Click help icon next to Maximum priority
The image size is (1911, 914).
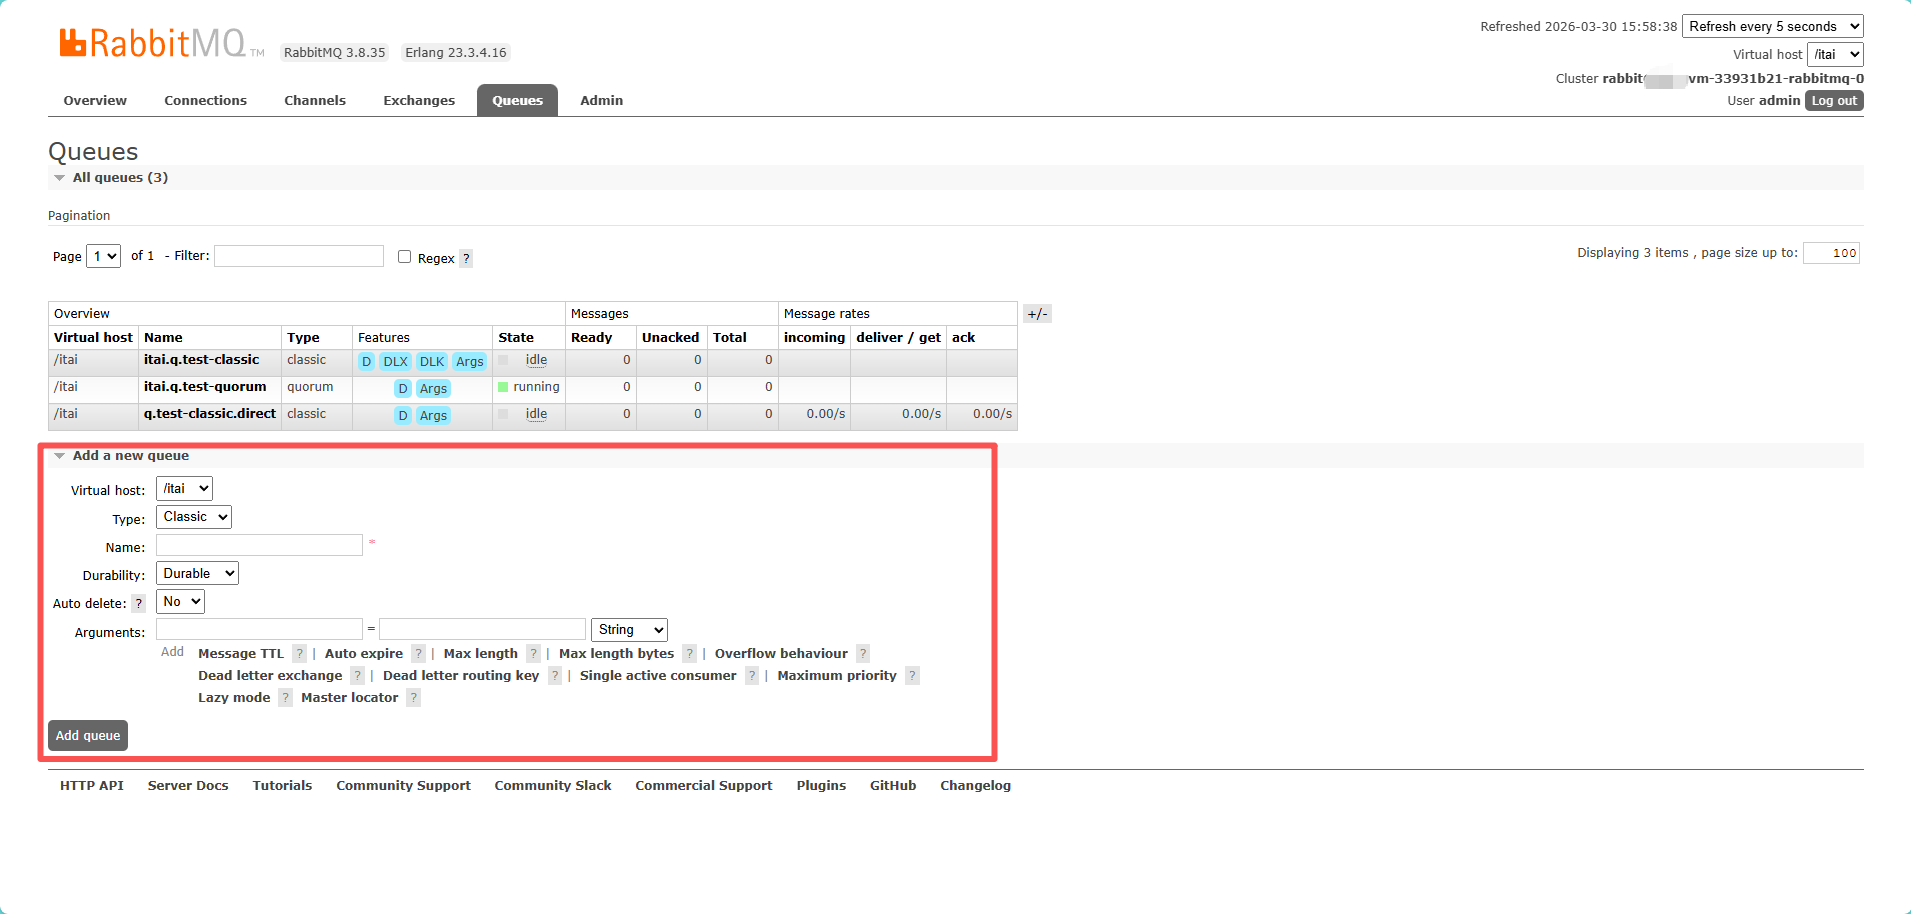(912, 676)
